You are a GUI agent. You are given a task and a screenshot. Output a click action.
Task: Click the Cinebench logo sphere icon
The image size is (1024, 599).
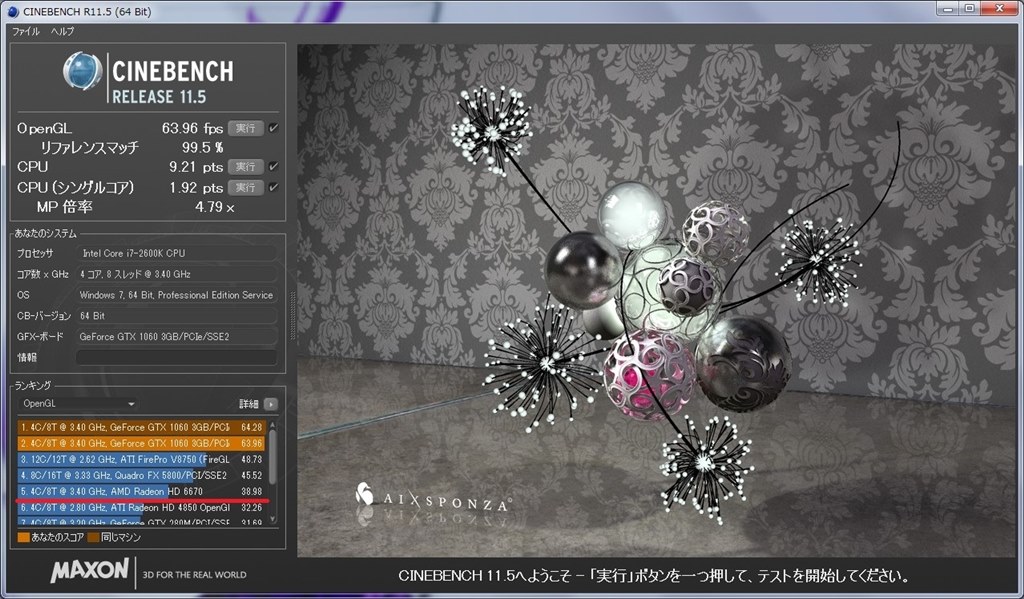coord(82,71)
